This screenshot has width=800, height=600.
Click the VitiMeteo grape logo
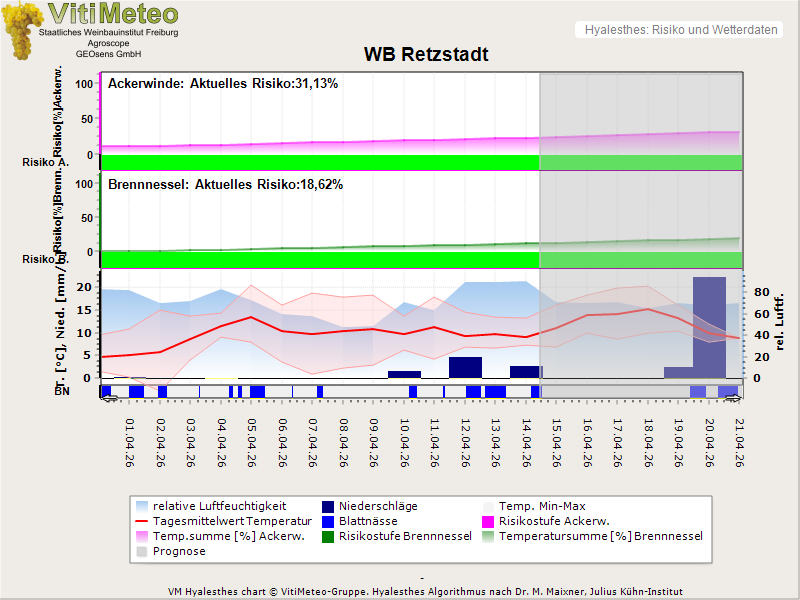coord(21,30)
